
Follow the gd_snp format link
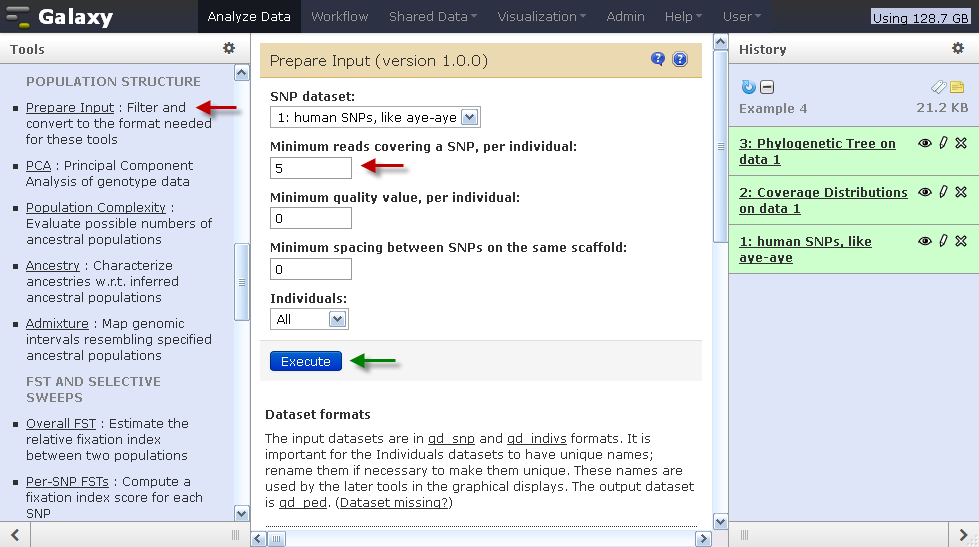(x=451, y=438)
